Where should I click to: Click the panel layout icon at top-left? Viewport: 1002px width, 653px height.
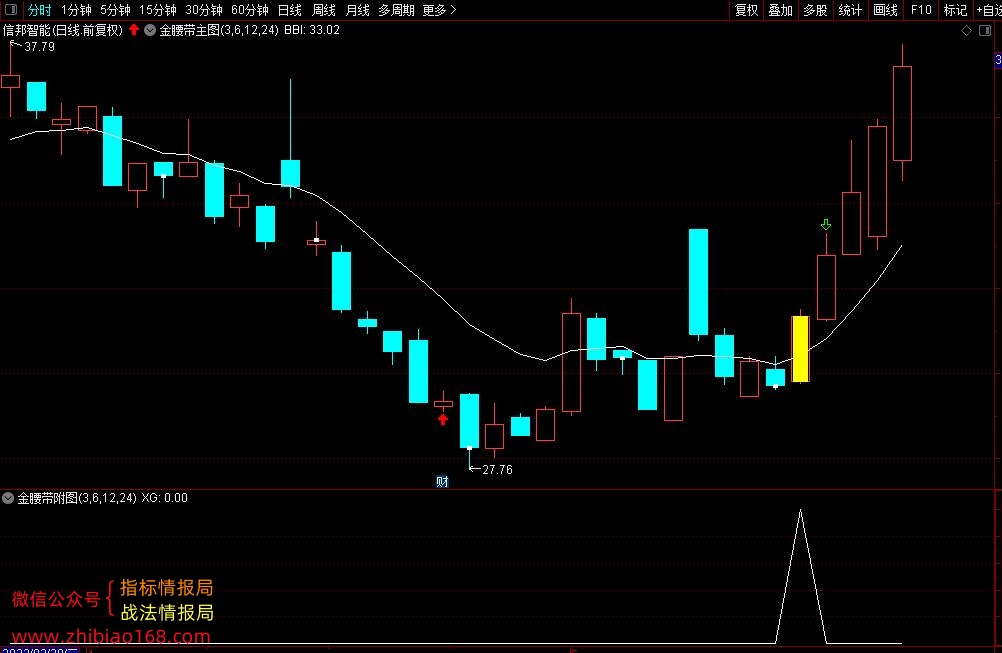point(11,10)
